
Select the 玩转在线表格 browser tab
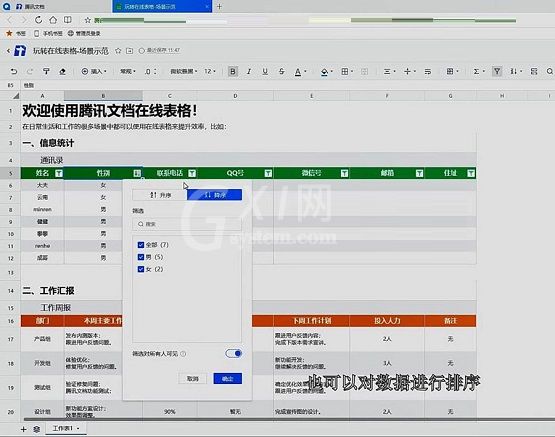pyautogui.click(x=162, y=6)
